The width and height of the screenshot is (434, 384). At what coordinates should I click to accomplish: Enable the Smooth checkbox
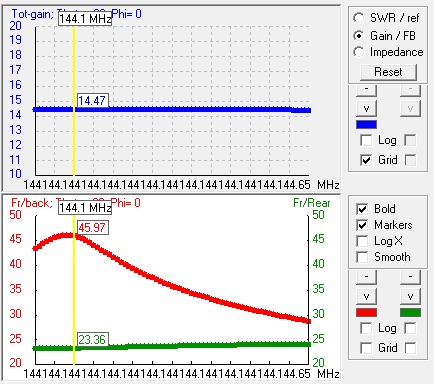click(362, 257)
